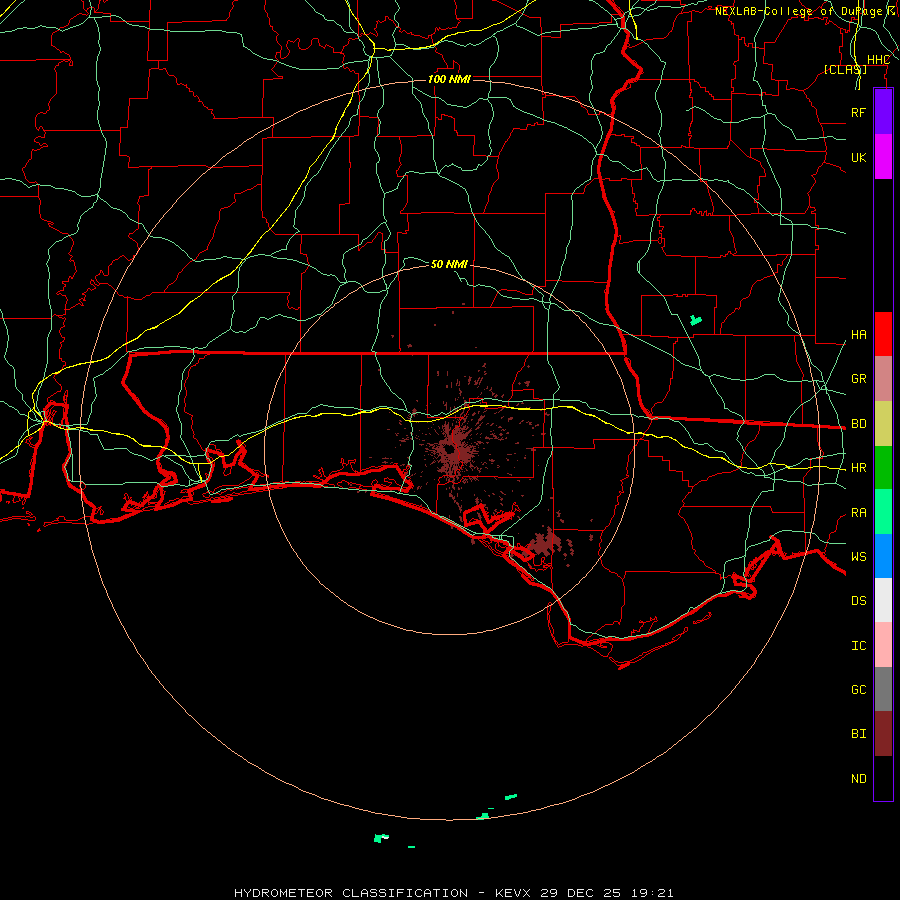Click the RA legend label
Screen dimensions: 900x900
pos(858,513)
